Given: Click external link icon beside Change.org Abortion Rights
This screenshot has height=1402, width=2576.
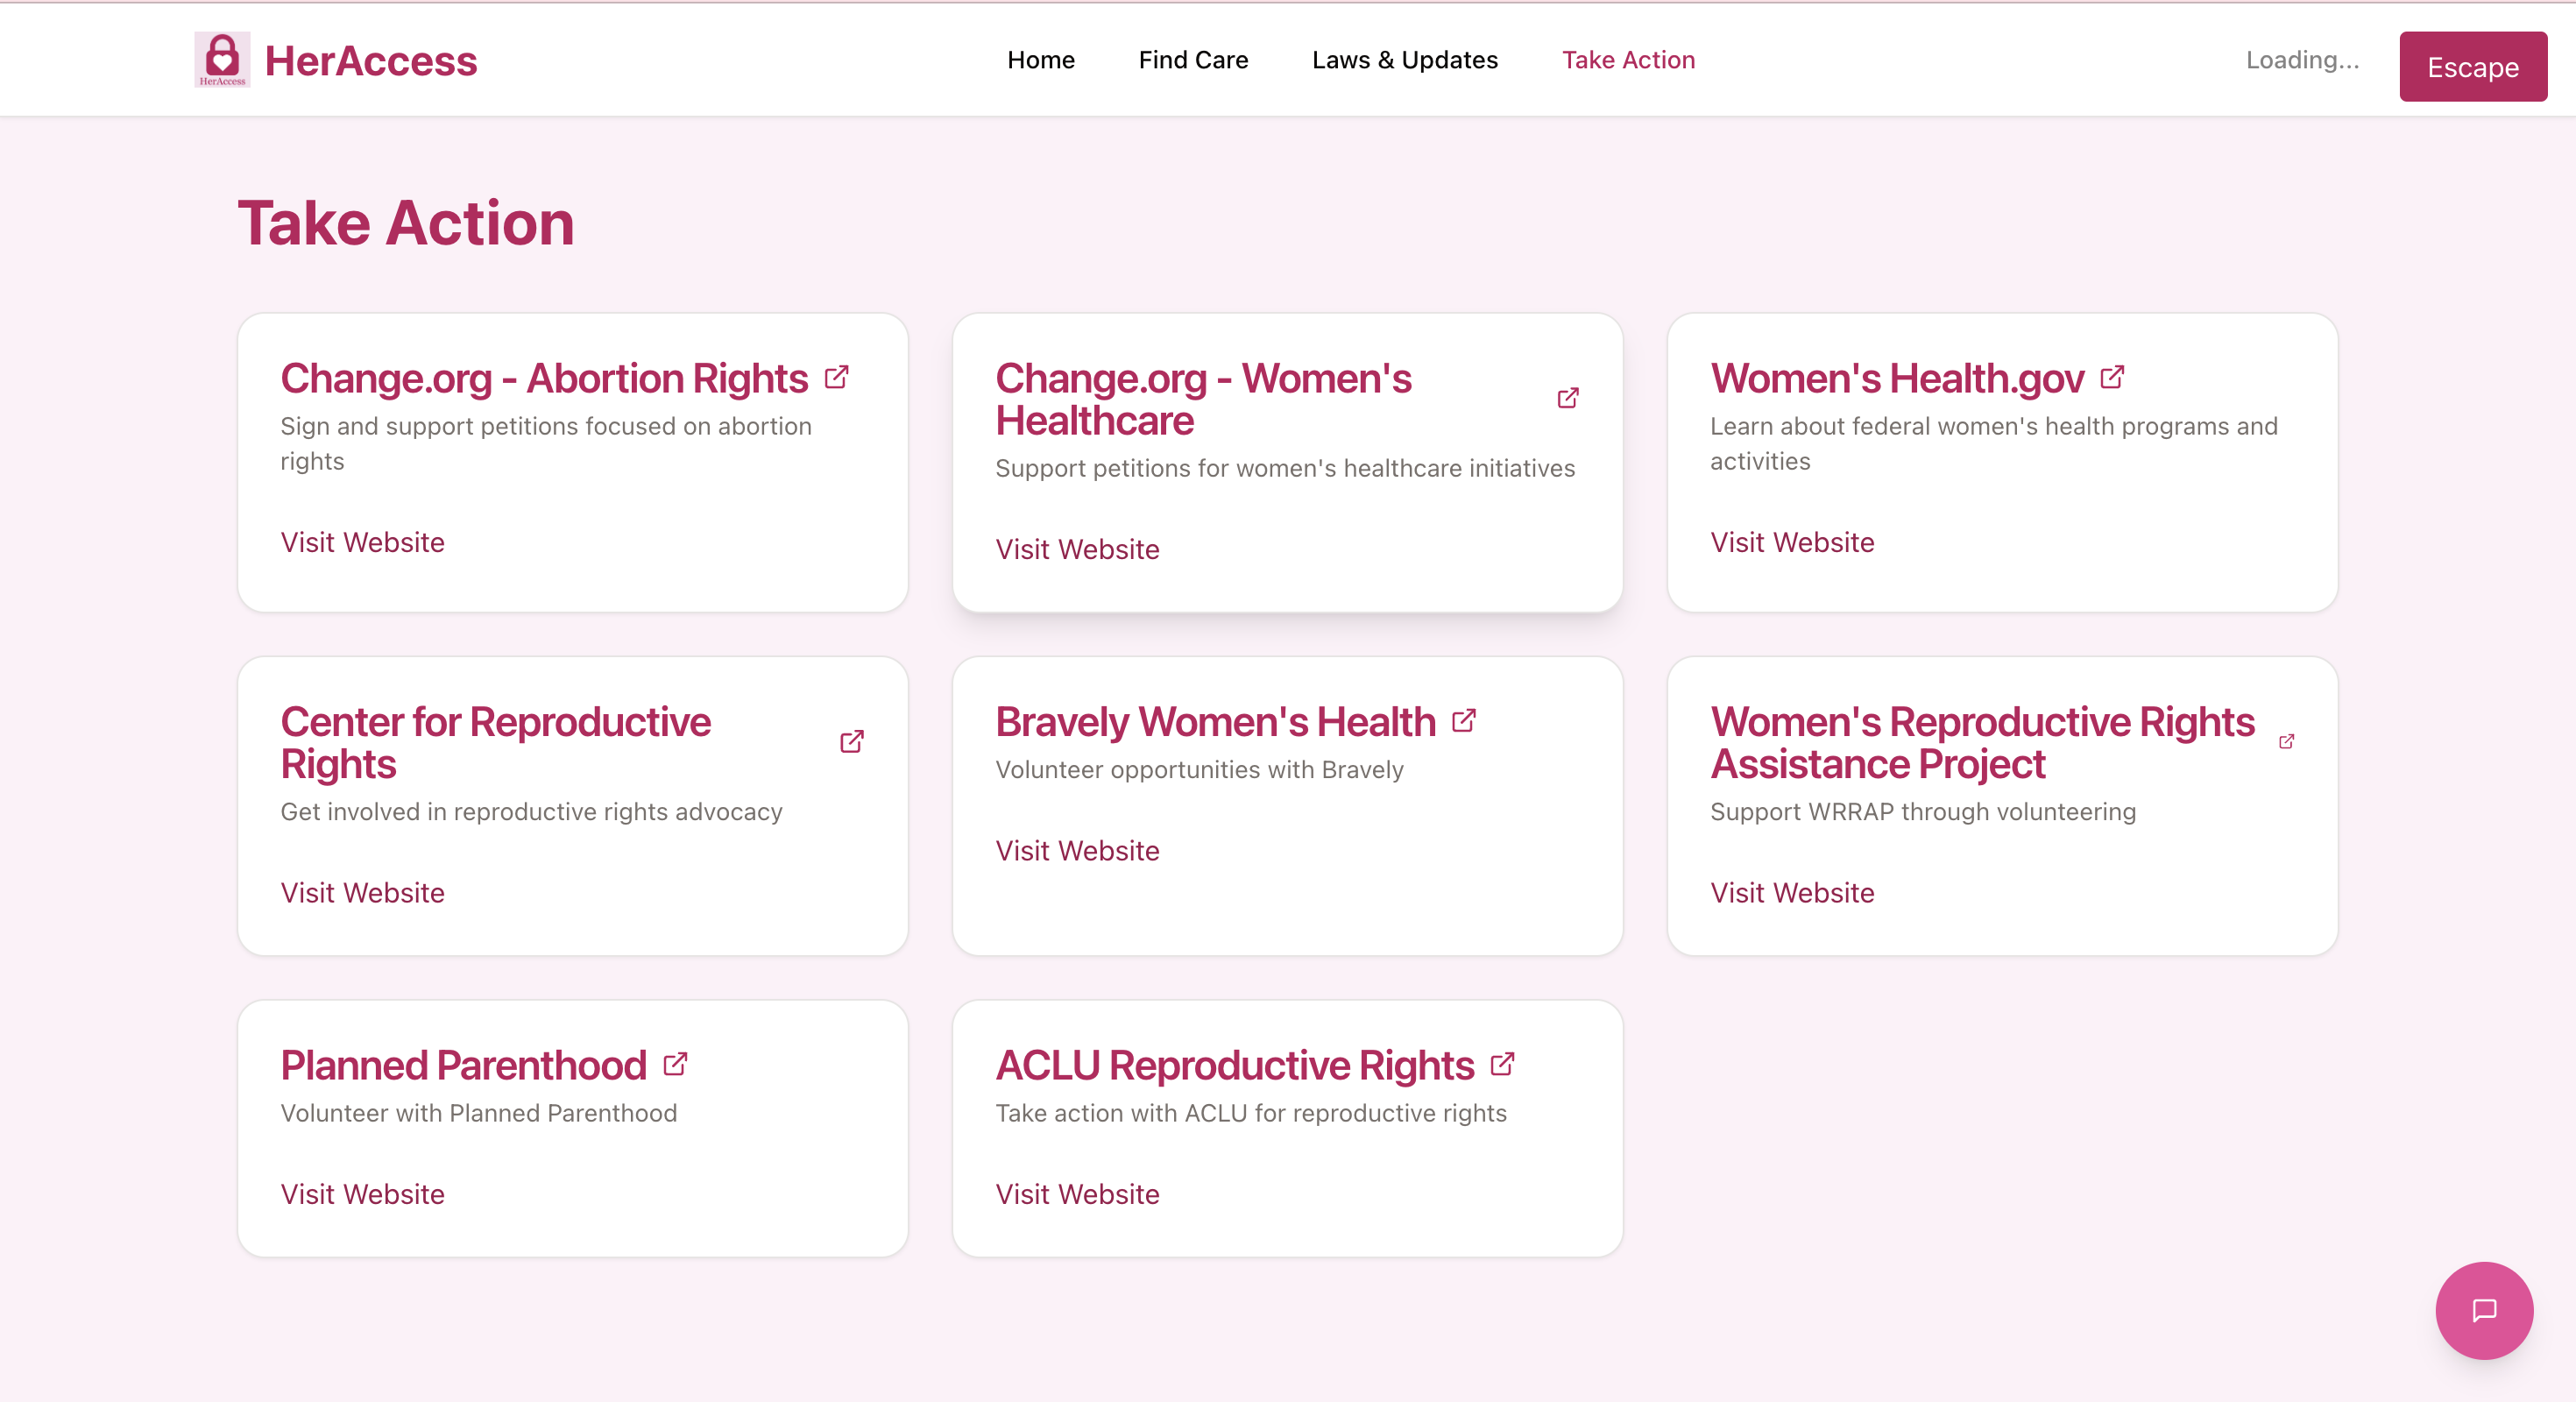Looking at the screenshot, I should click(836, 378).
